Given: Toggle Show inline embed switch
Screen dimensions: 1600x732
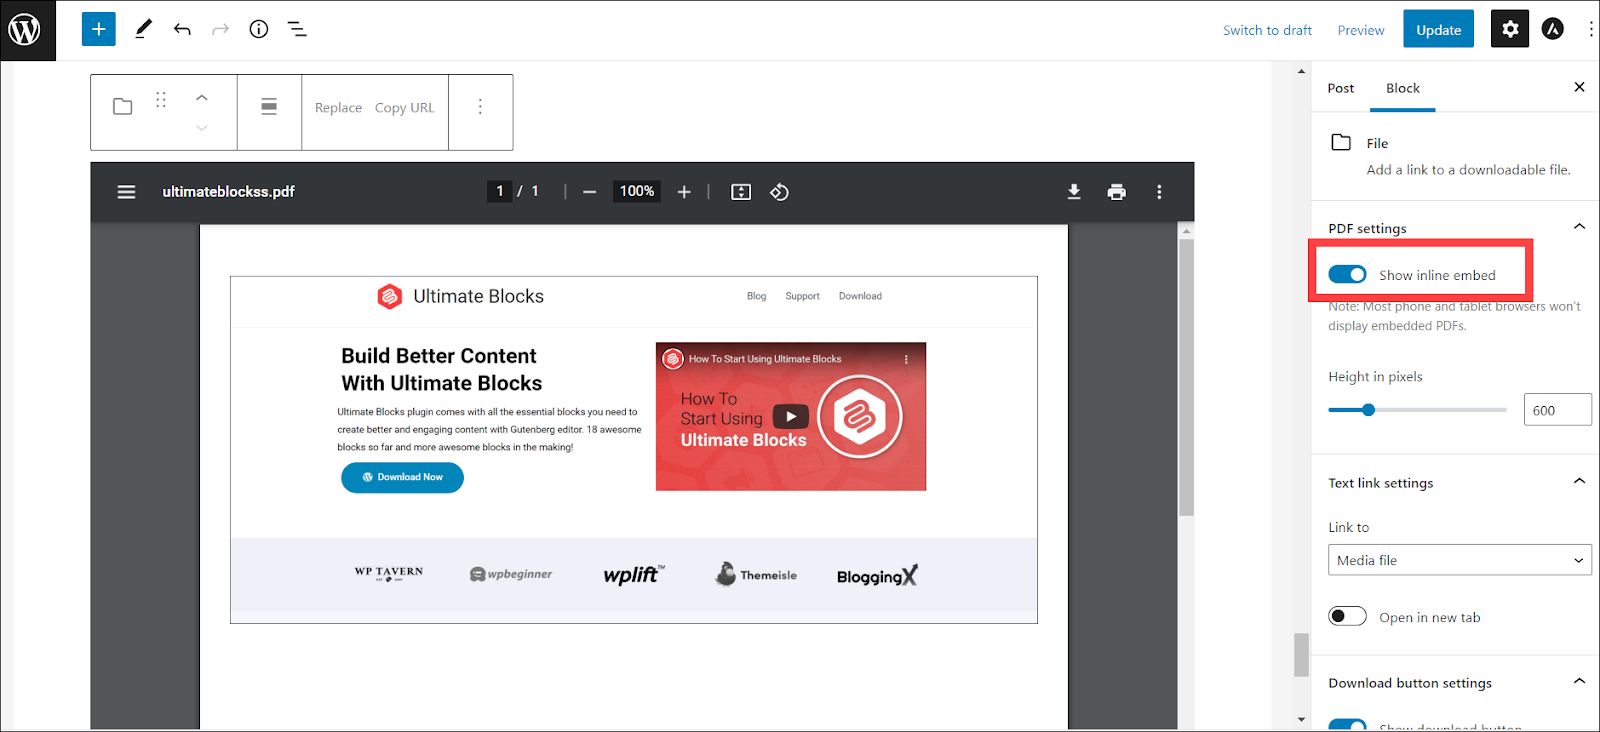Looking at the screenshot, I should [1347, 274].
